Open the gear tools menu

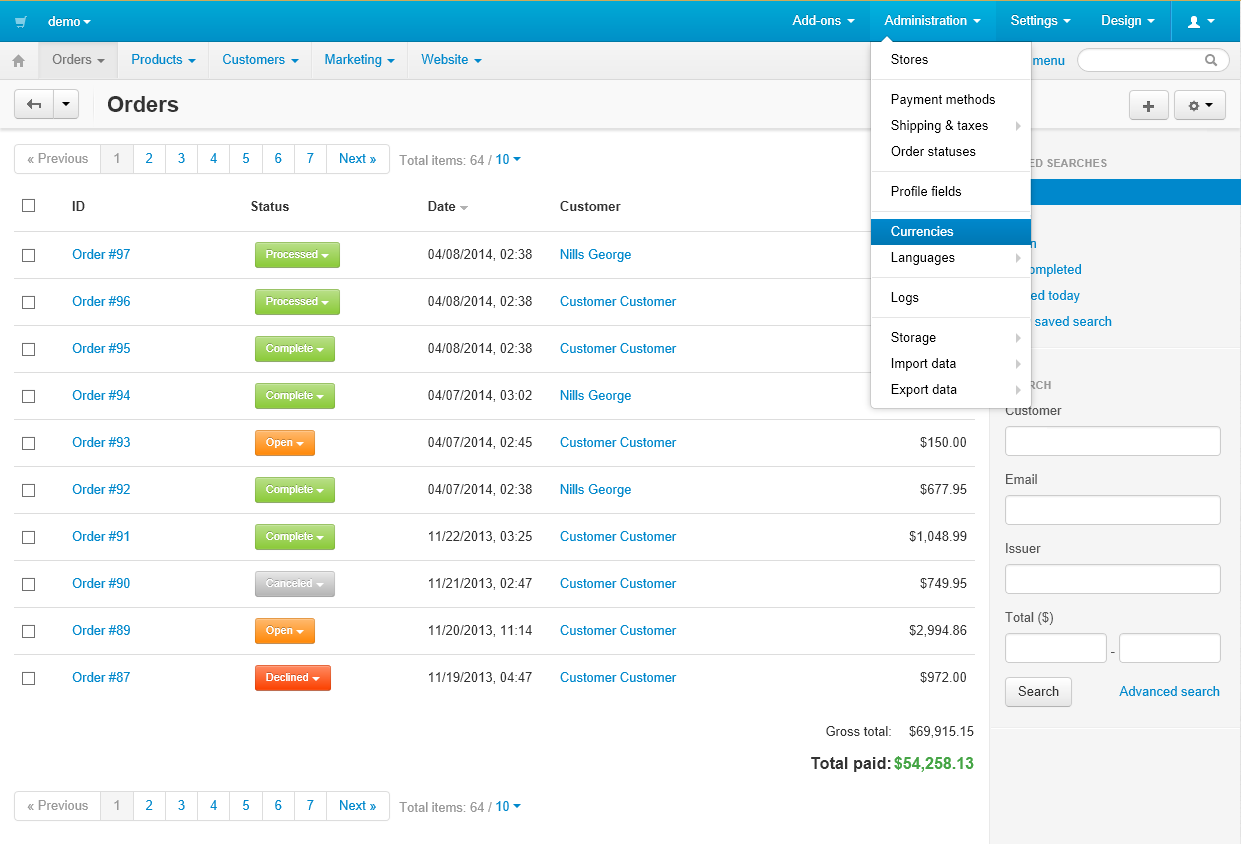pos(1200,106)
